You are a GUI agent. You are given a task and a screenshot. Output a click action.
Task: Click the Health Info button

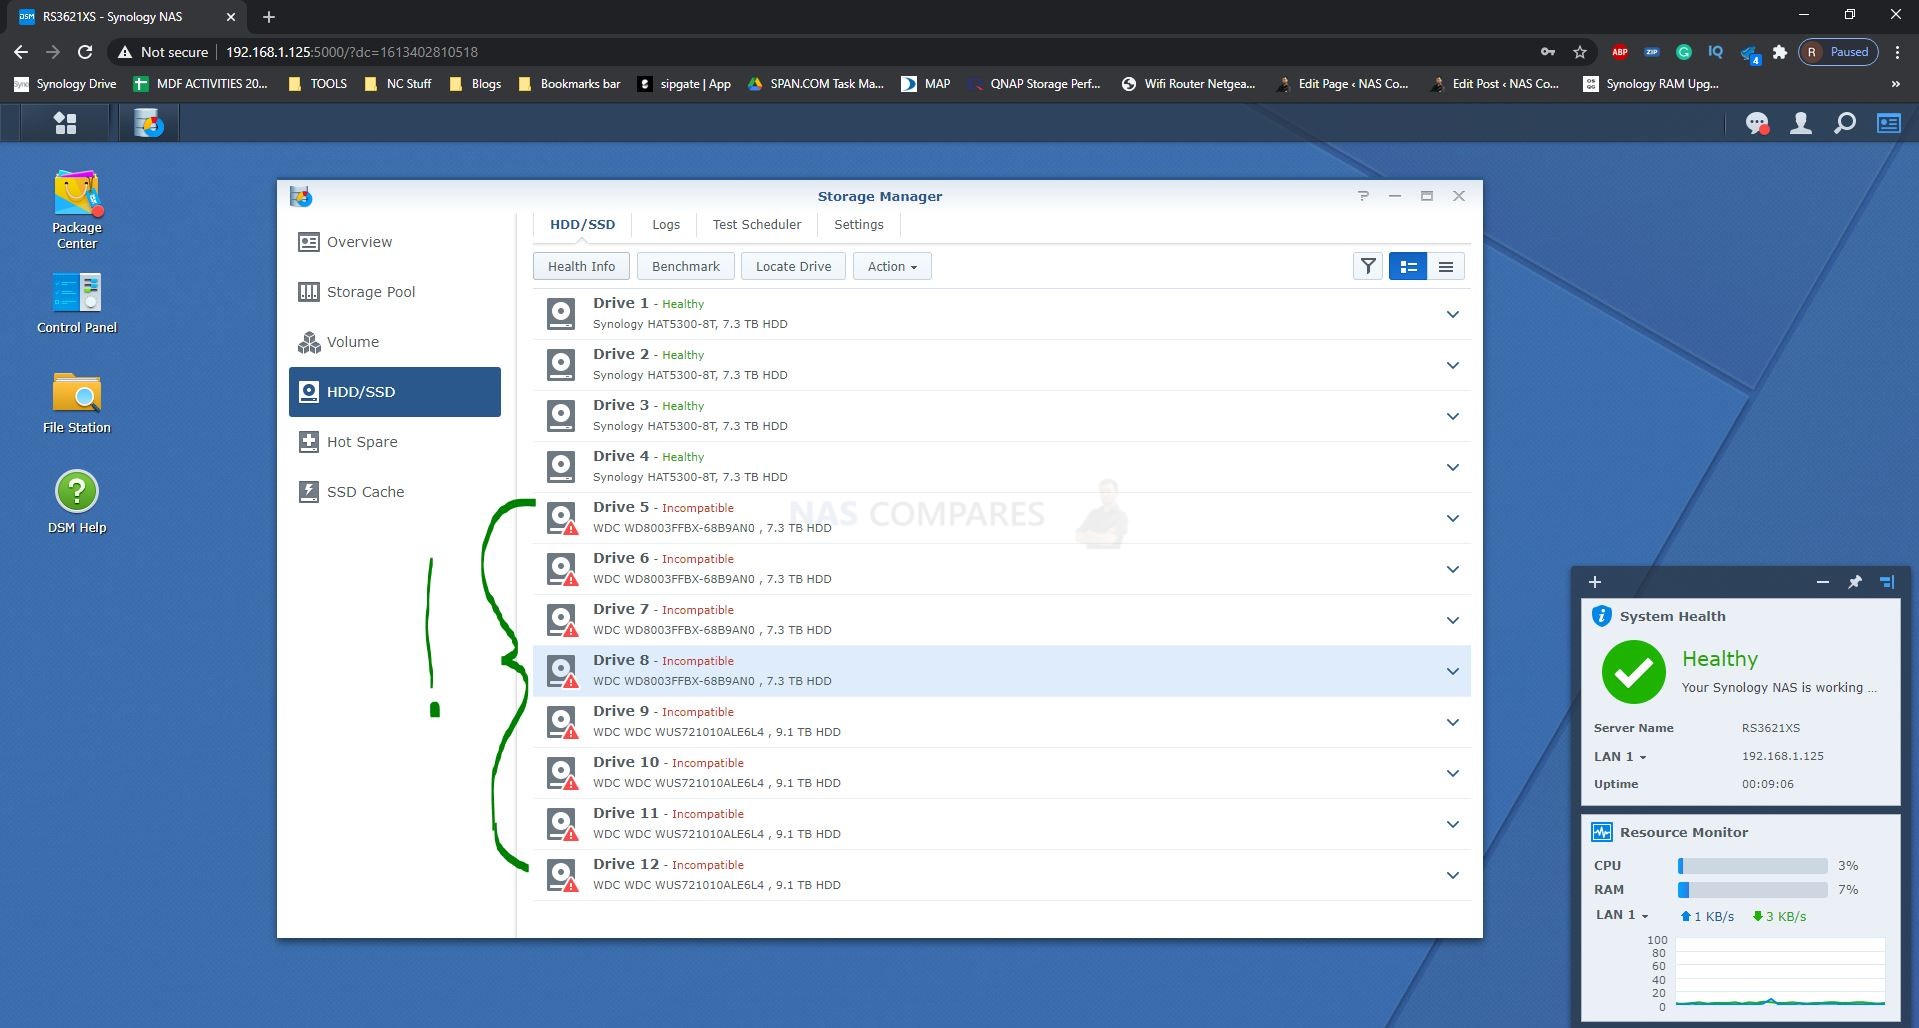581,266
